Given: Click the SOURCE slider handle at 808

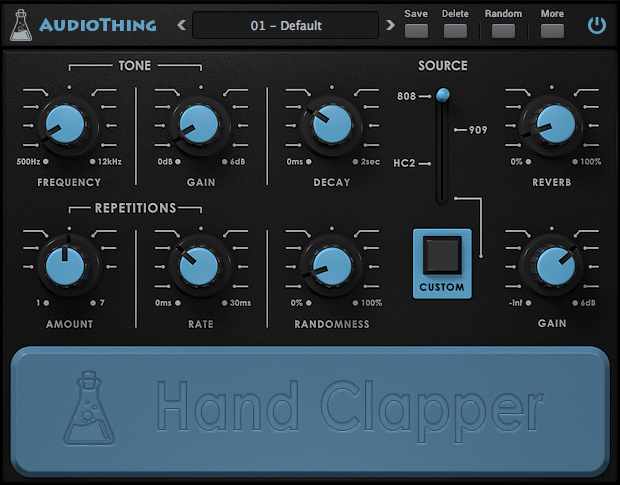Looking at the screenshot, I should (442, 95).
